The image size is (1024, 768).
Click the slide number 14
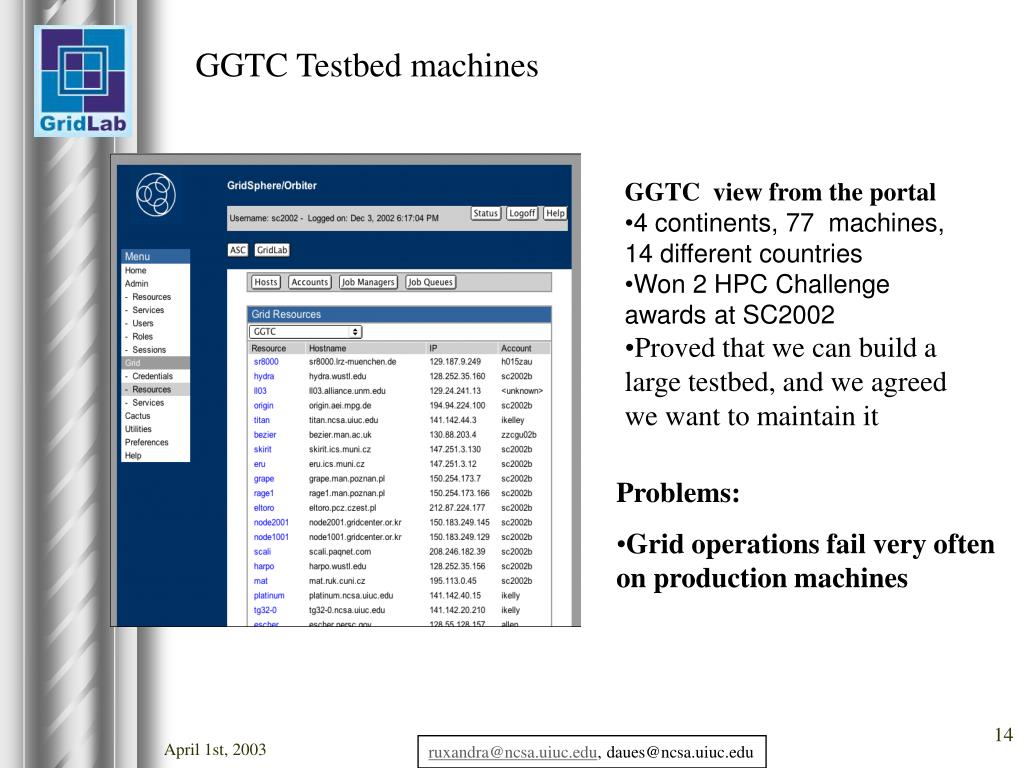(1004, 735)
